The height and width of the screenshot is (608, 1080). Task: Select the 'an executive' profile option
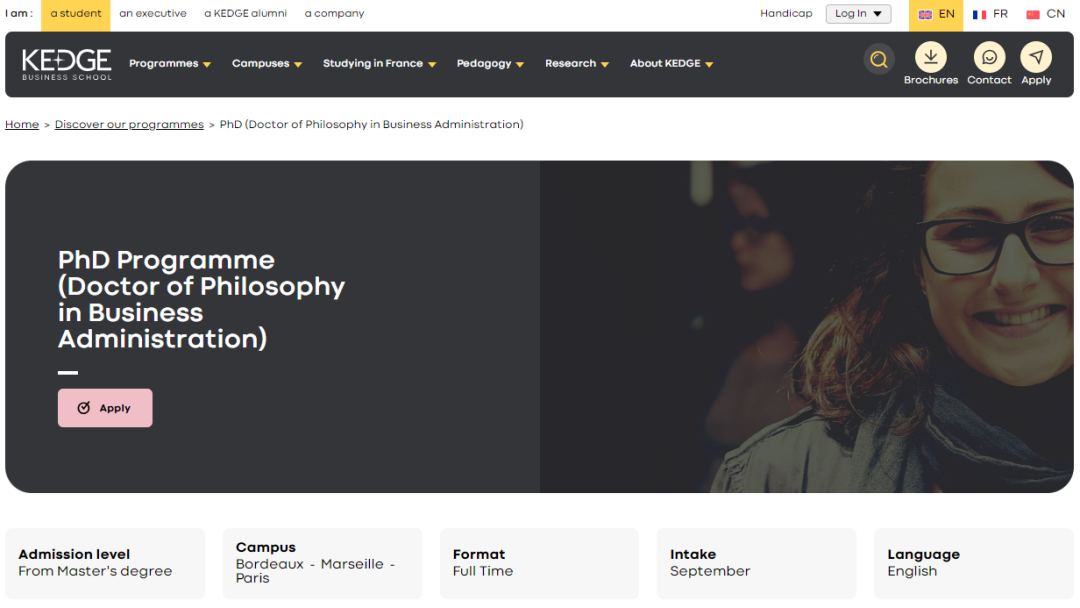click(153, 14)
